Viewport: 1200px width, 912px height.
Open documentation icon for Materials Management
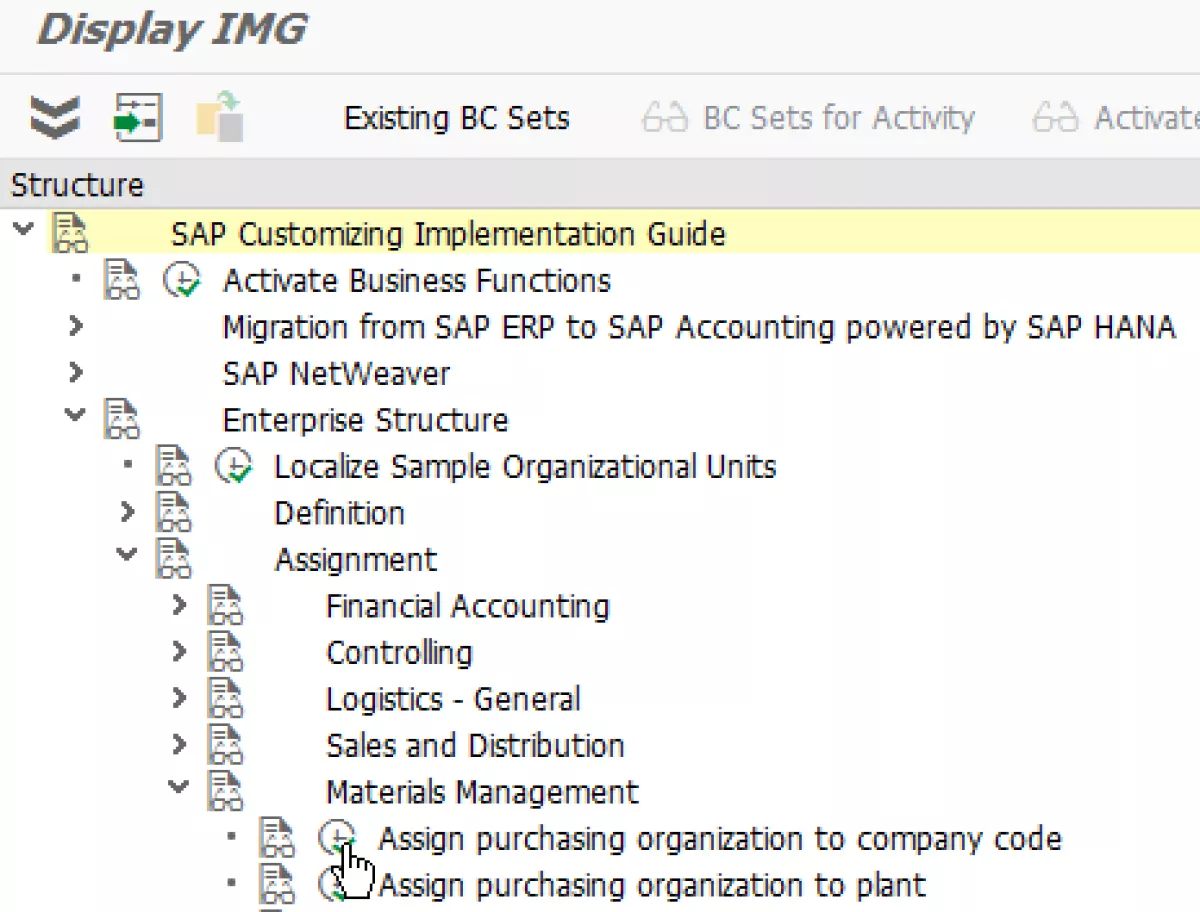(x=225, y=792)
